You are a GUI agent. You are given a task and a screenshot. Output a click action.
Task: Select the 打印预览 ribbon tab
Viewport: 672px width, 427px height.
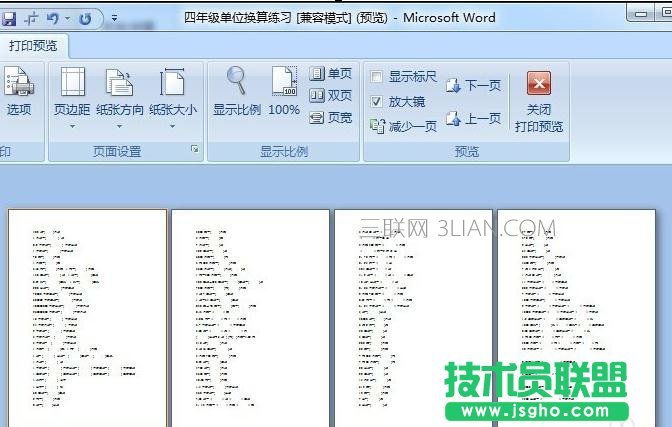point(33,45)
